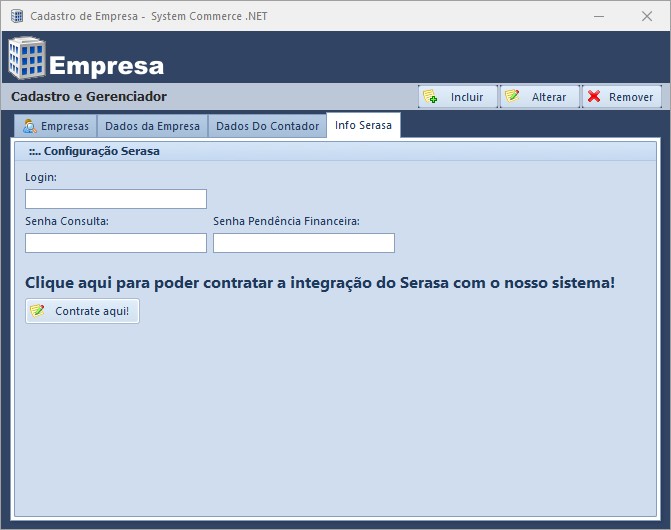Select the Info Serasa tab
Image resolution: width=671 pixels, height=530 pixels.
tap(363, 125)
